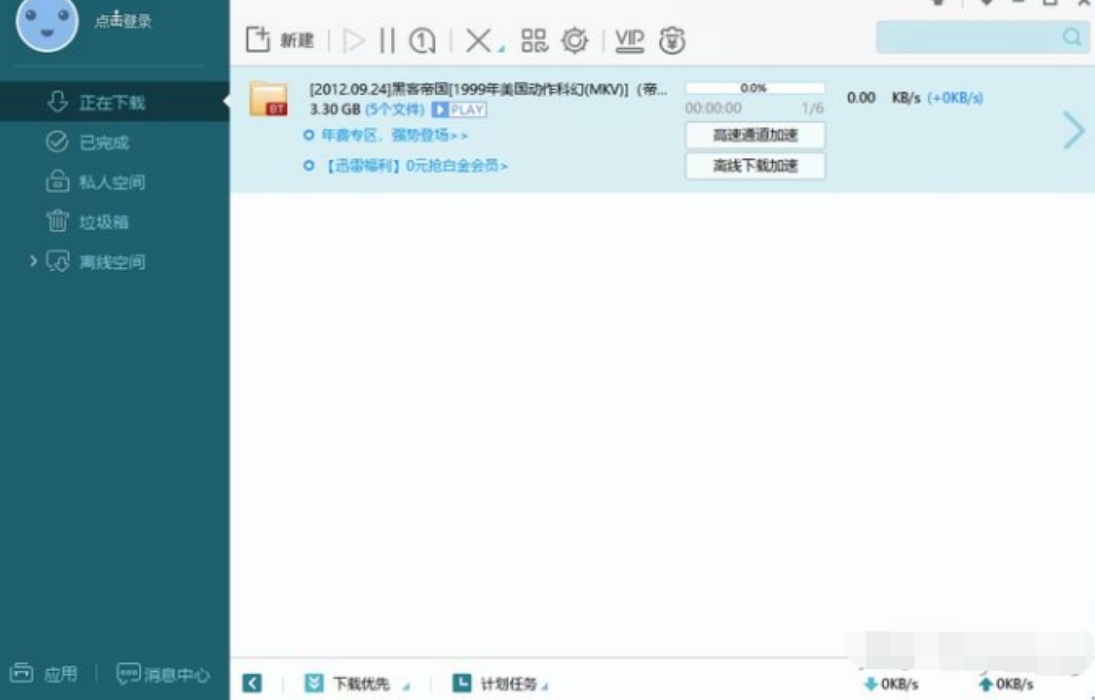Image resolution: width=1095 pixels, height=700 pixels.
Task: Click the 1/6 resource count text
Action: point(812,108)
